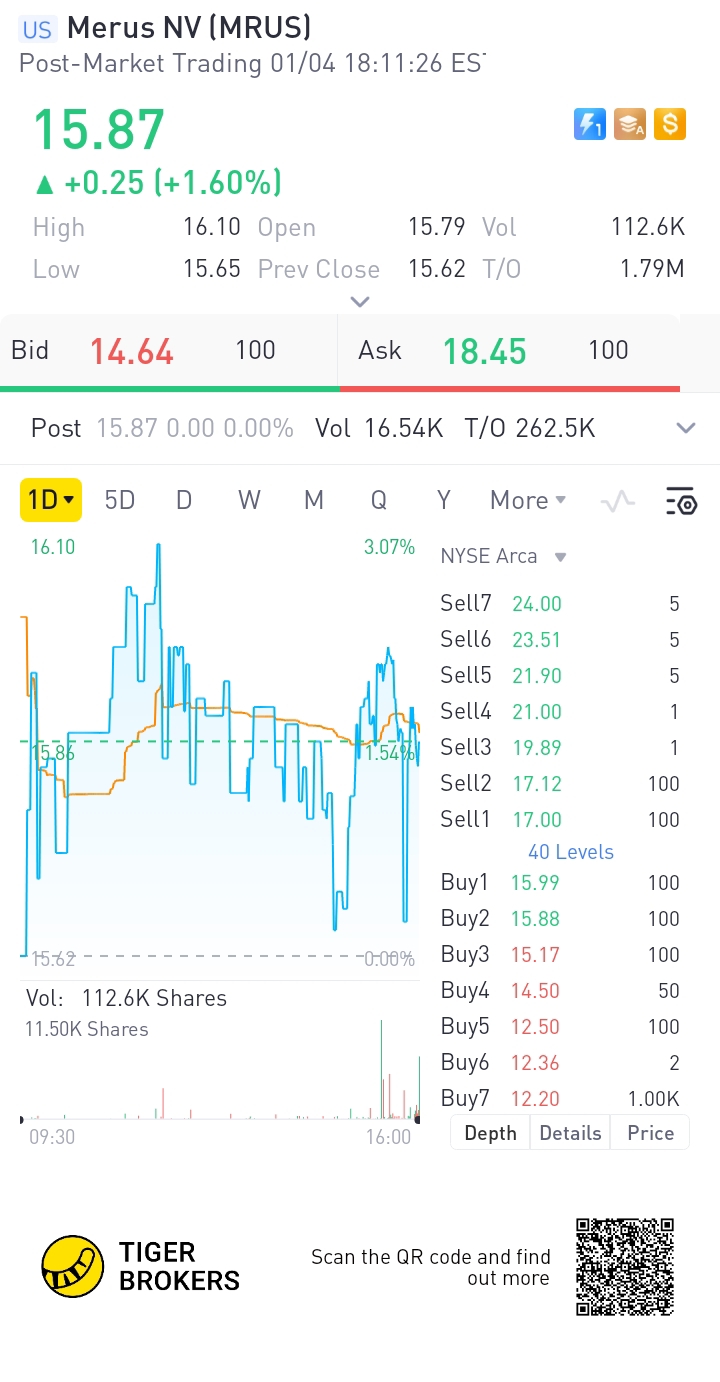Open the chart settings icon
This screenshot has width=720, height=1382.
point(681,501)
